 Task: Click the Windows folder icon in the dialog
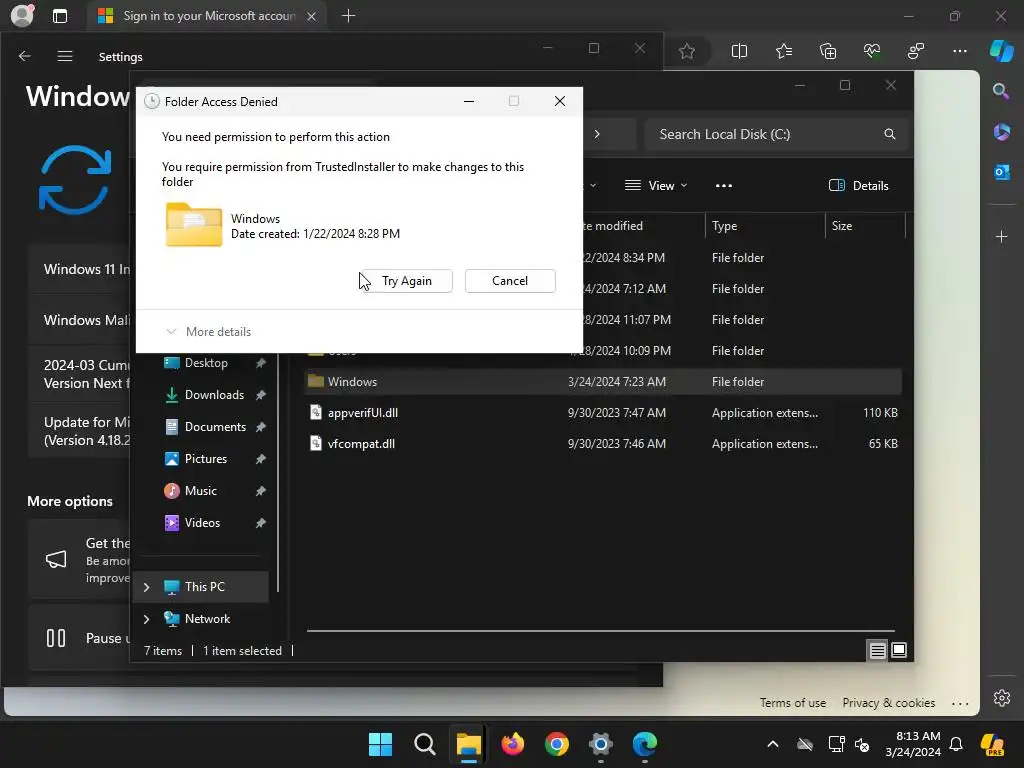194,225
